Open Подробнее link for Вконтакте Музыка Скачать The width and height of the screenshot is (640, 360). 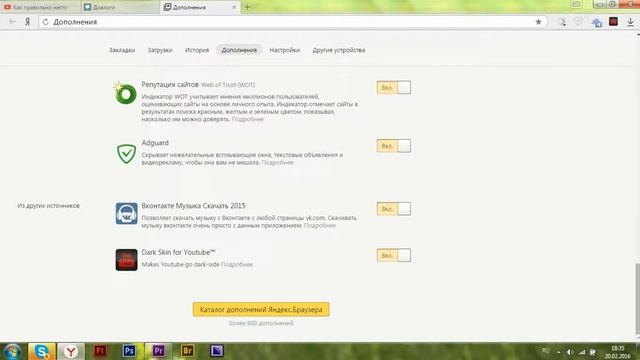coord(320,225)
